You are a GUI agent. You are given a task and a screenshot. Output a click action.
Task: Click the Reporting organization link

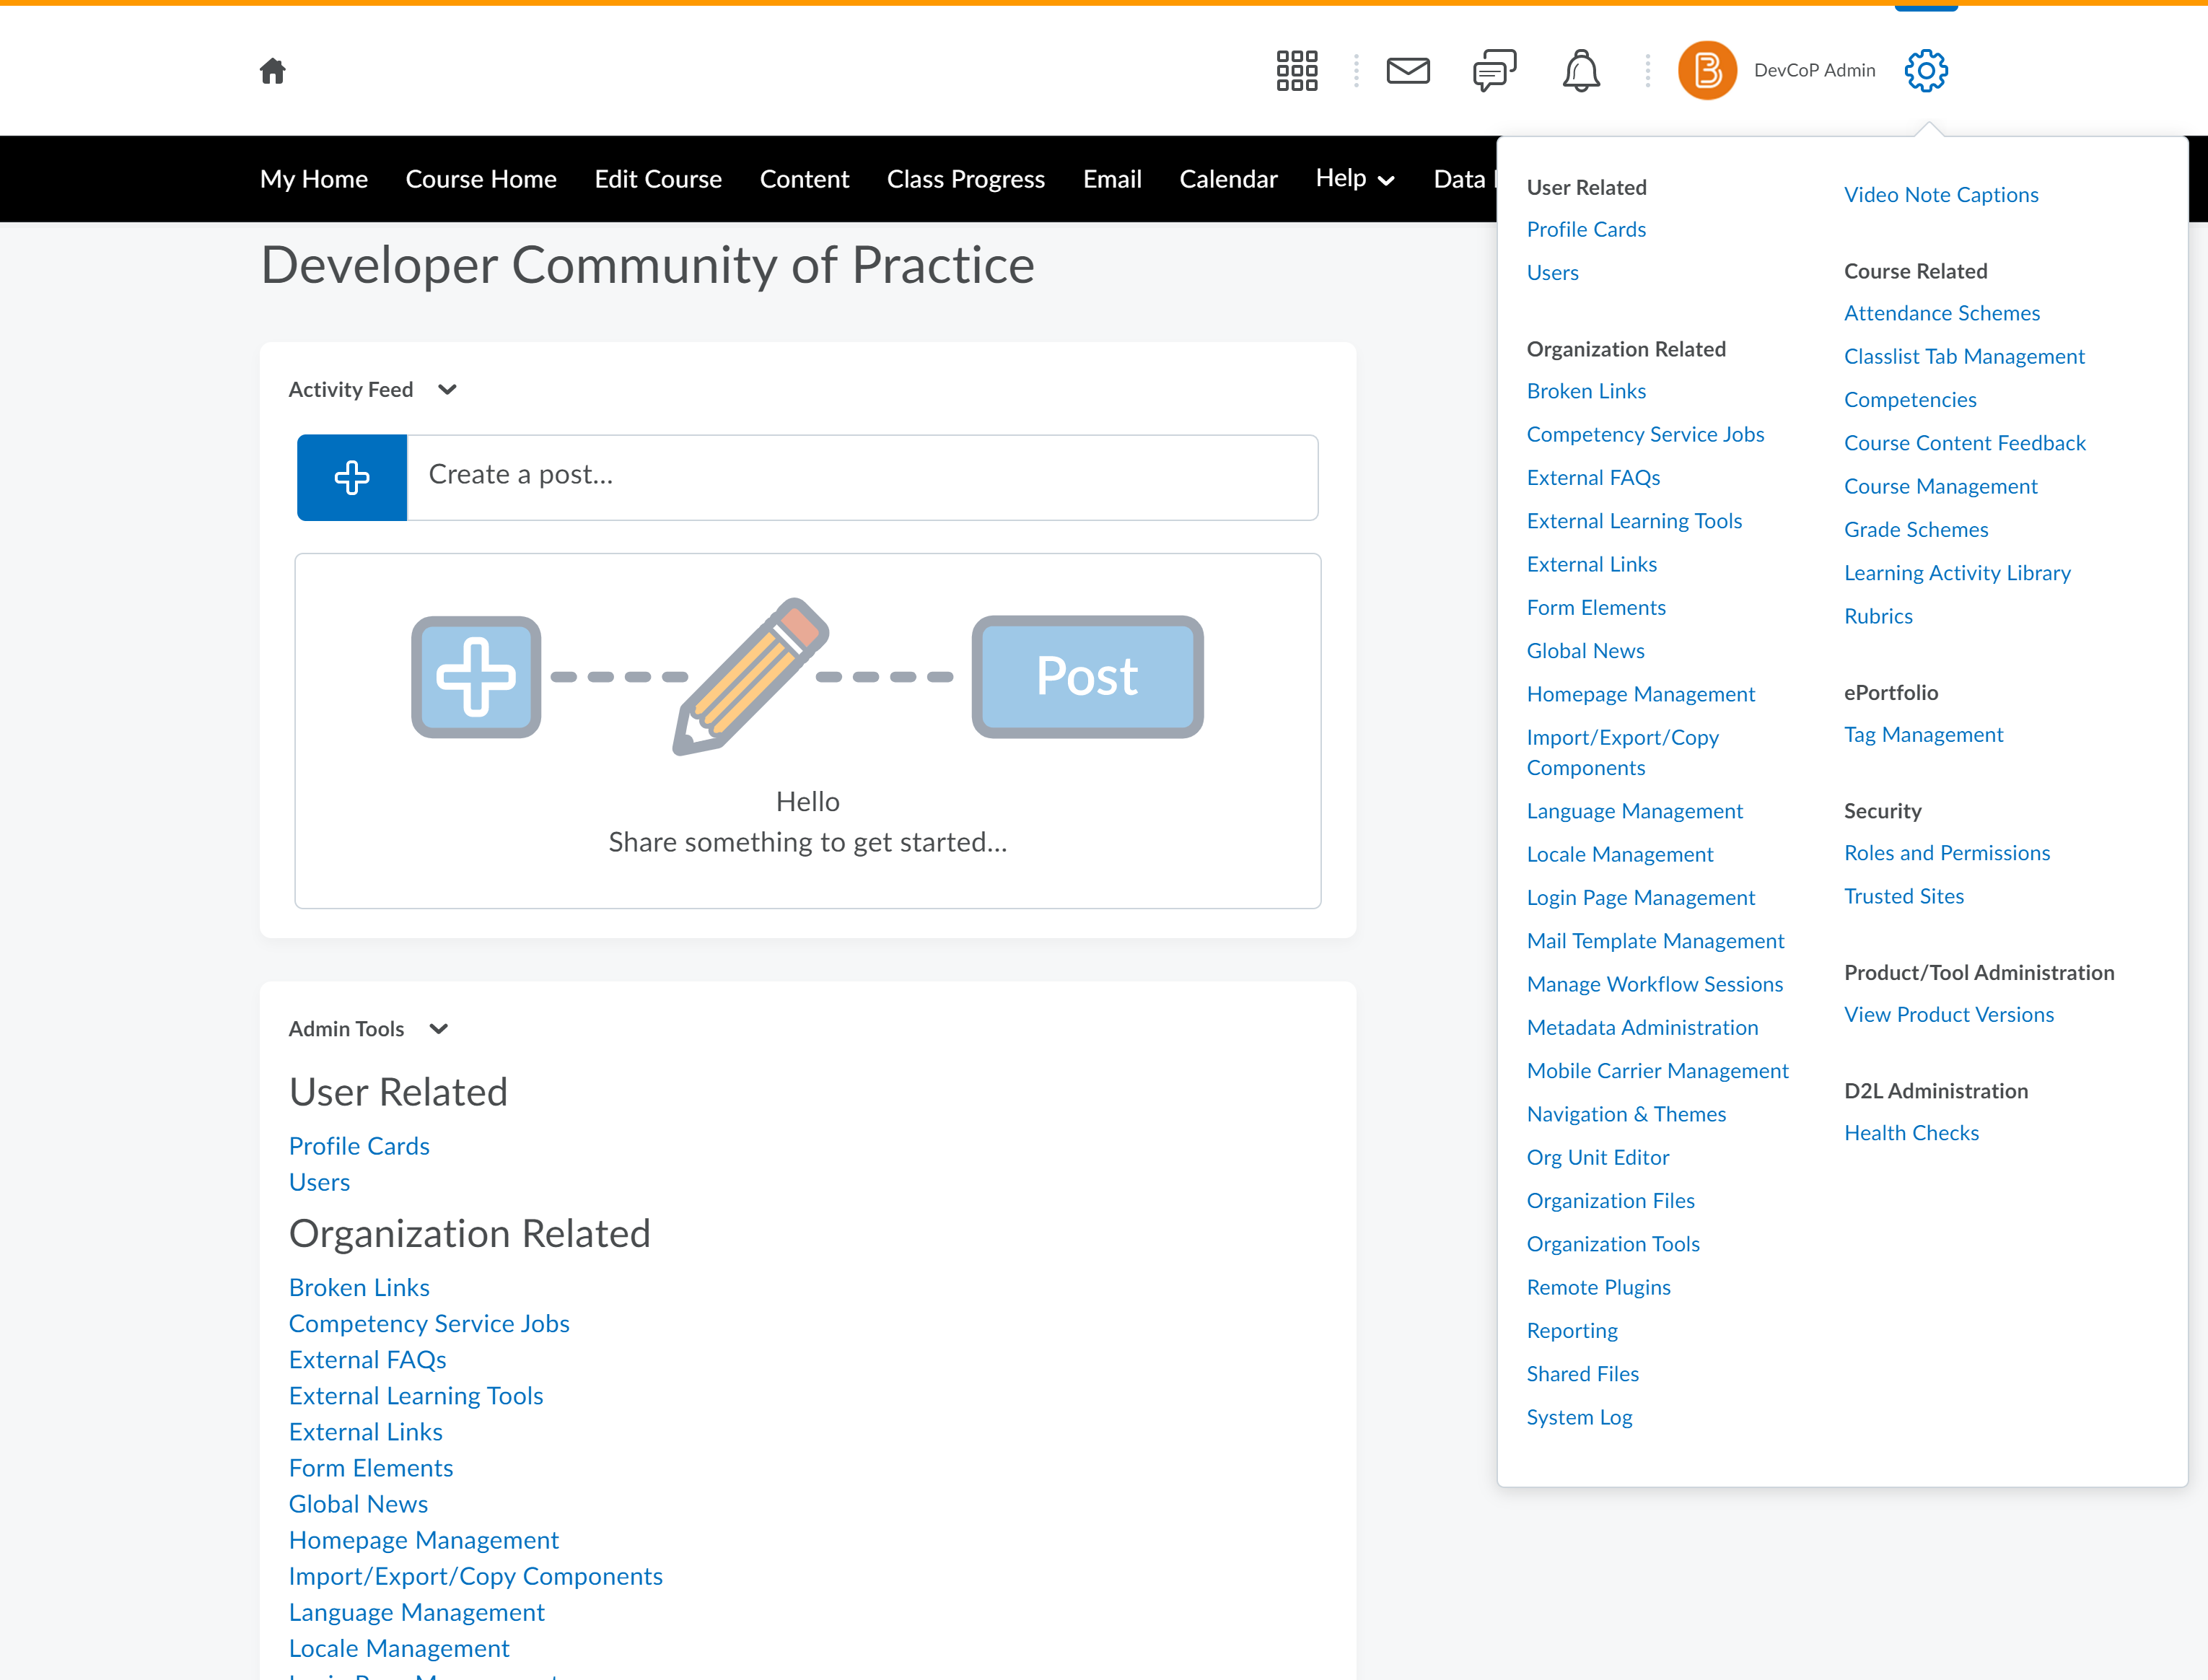click(x=1571, y=1329)
